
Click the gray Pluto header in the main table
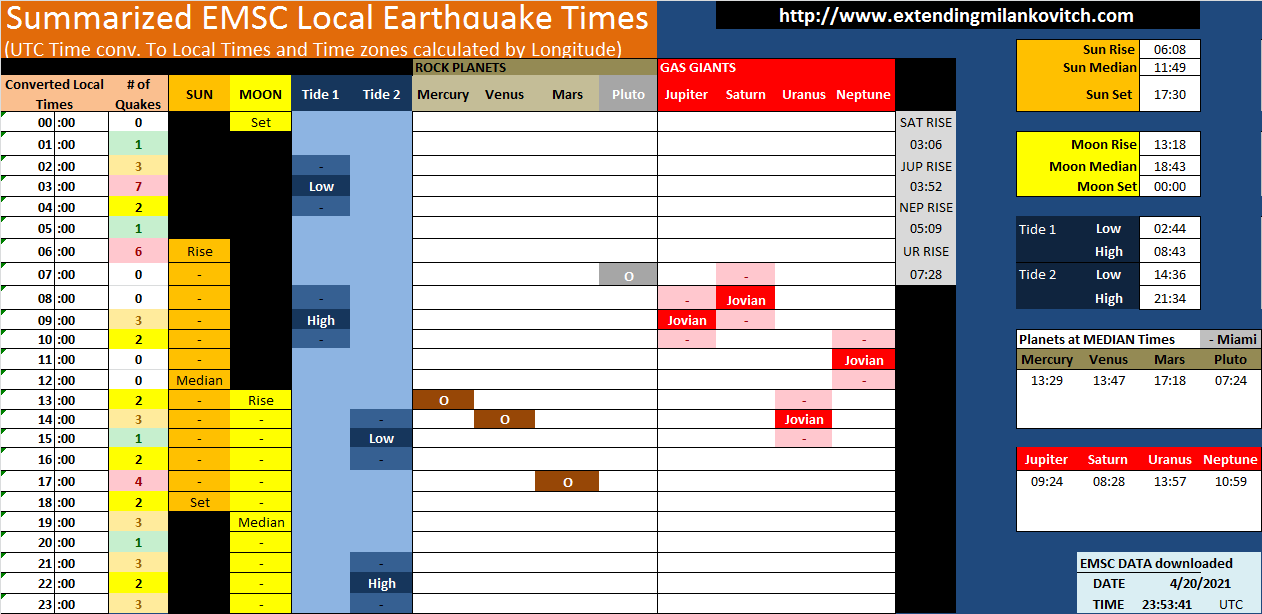[628, 94]
